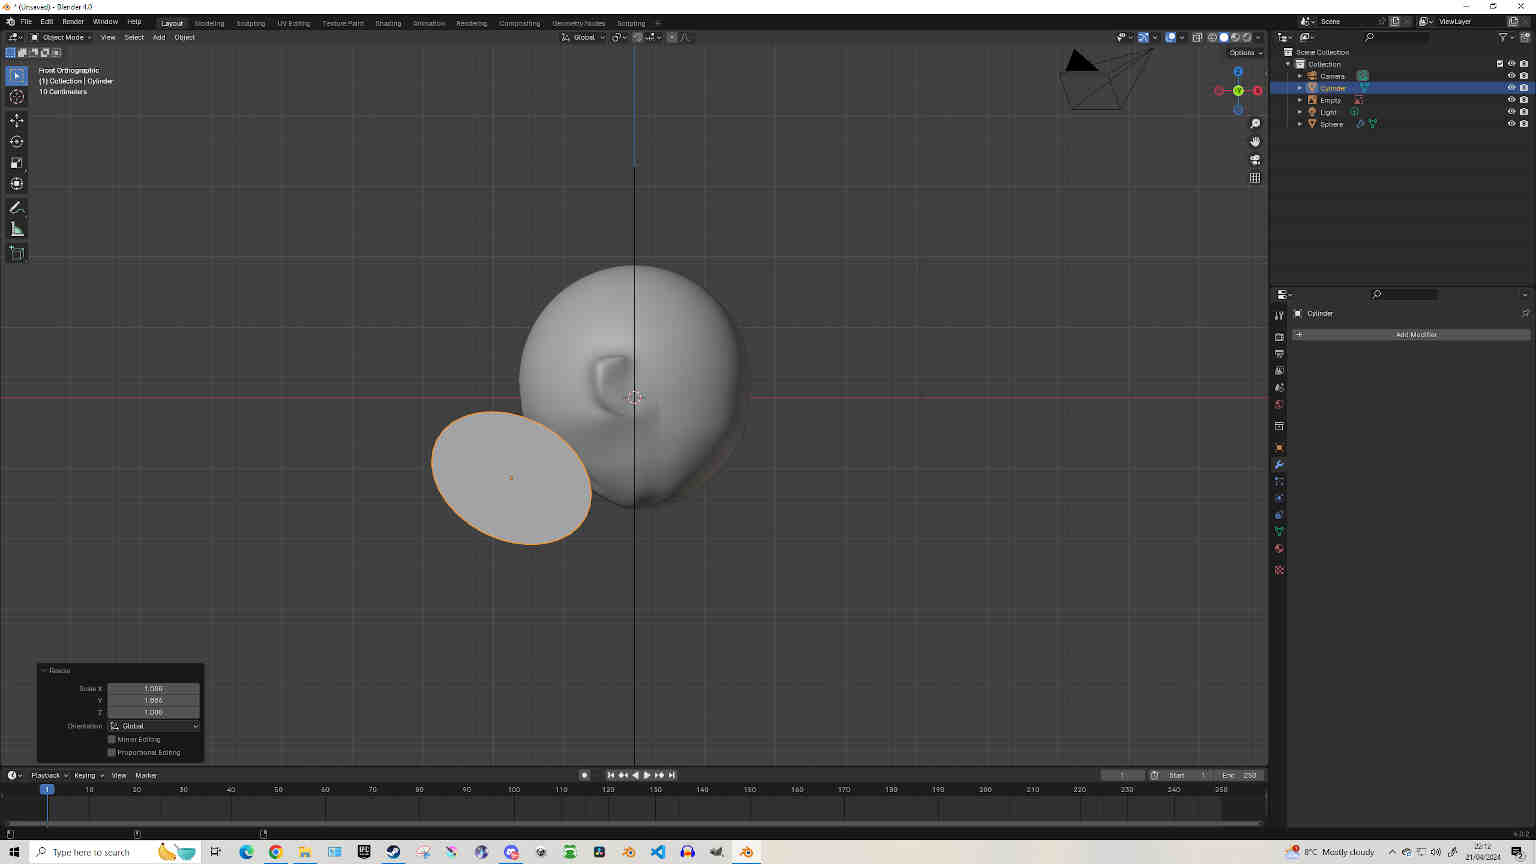Collapse the Collection in outliner

1288,64
